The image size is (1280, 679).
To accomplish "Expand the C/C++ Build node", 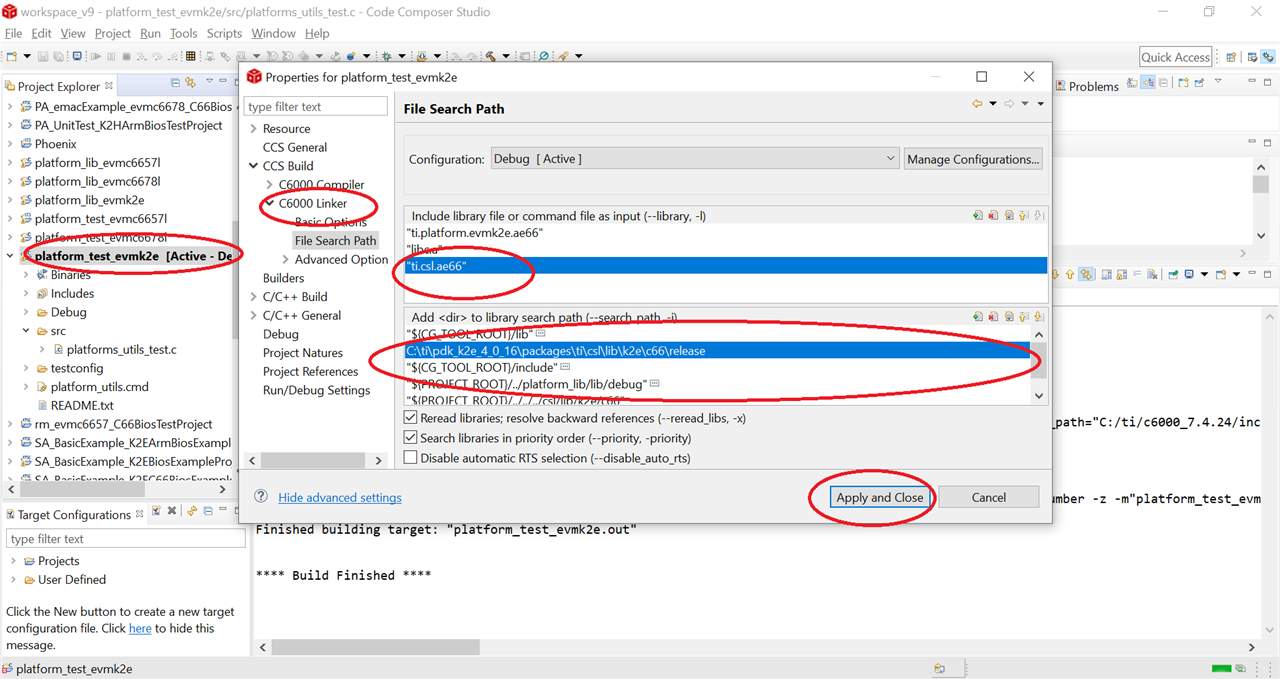I will coord(254,297).
